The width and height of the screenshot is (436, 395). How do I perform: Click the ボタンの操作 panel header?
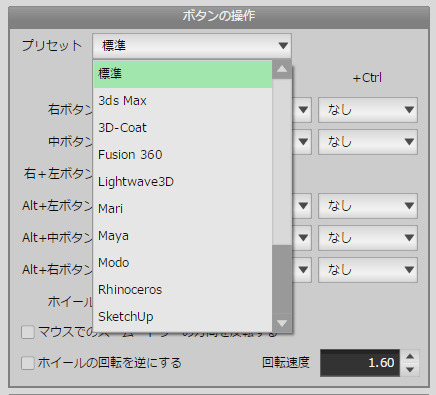pos(219,16)
